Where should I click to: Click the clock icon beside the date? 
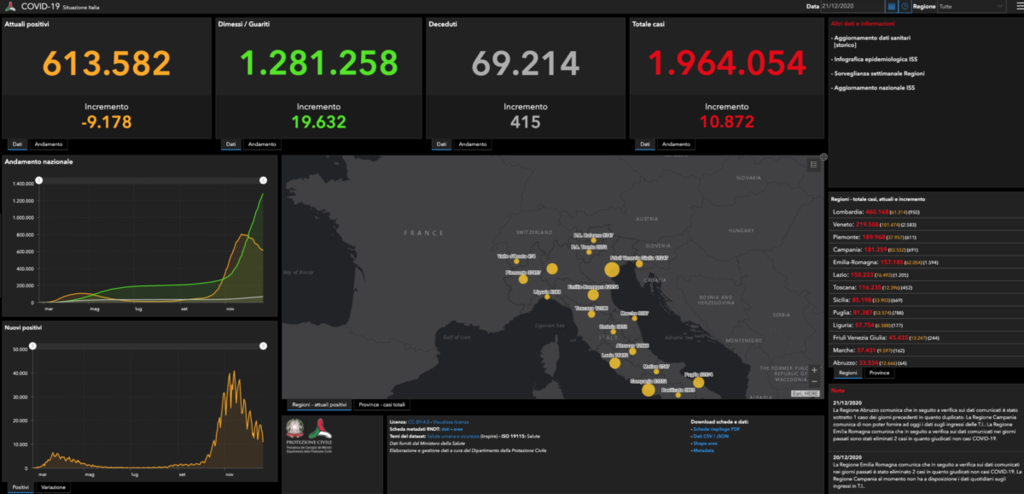[x=904, y=6]
